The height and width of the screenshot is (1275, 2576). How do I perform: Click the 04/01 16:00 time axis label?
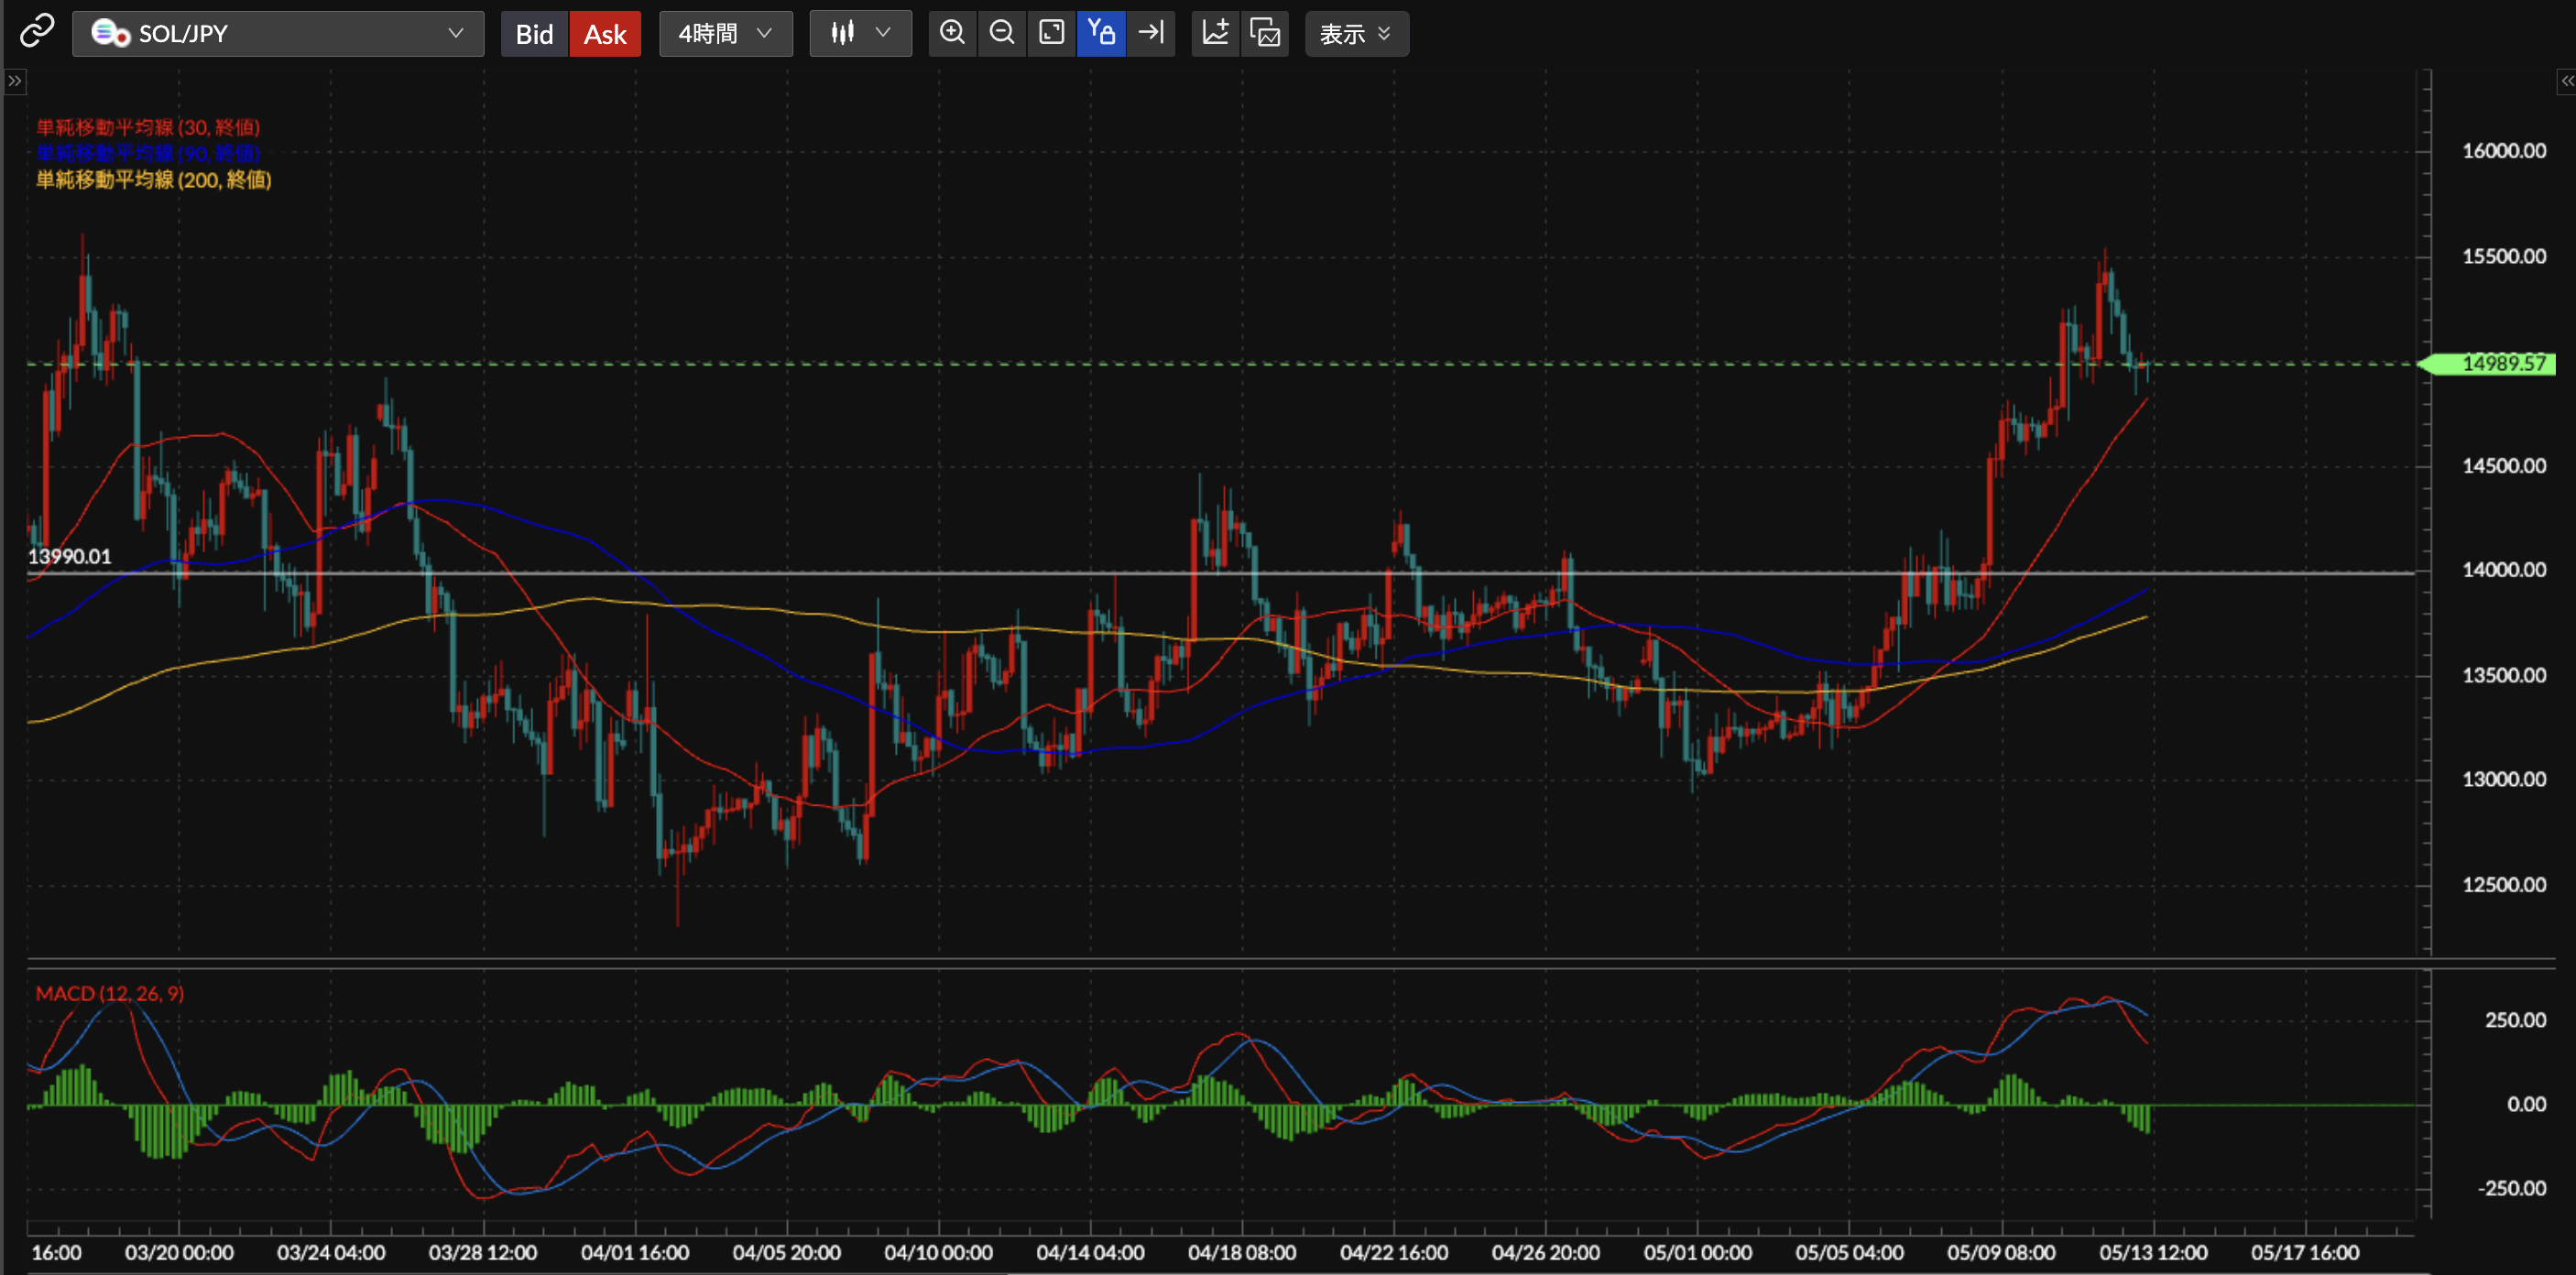[x=635, y=1252]
